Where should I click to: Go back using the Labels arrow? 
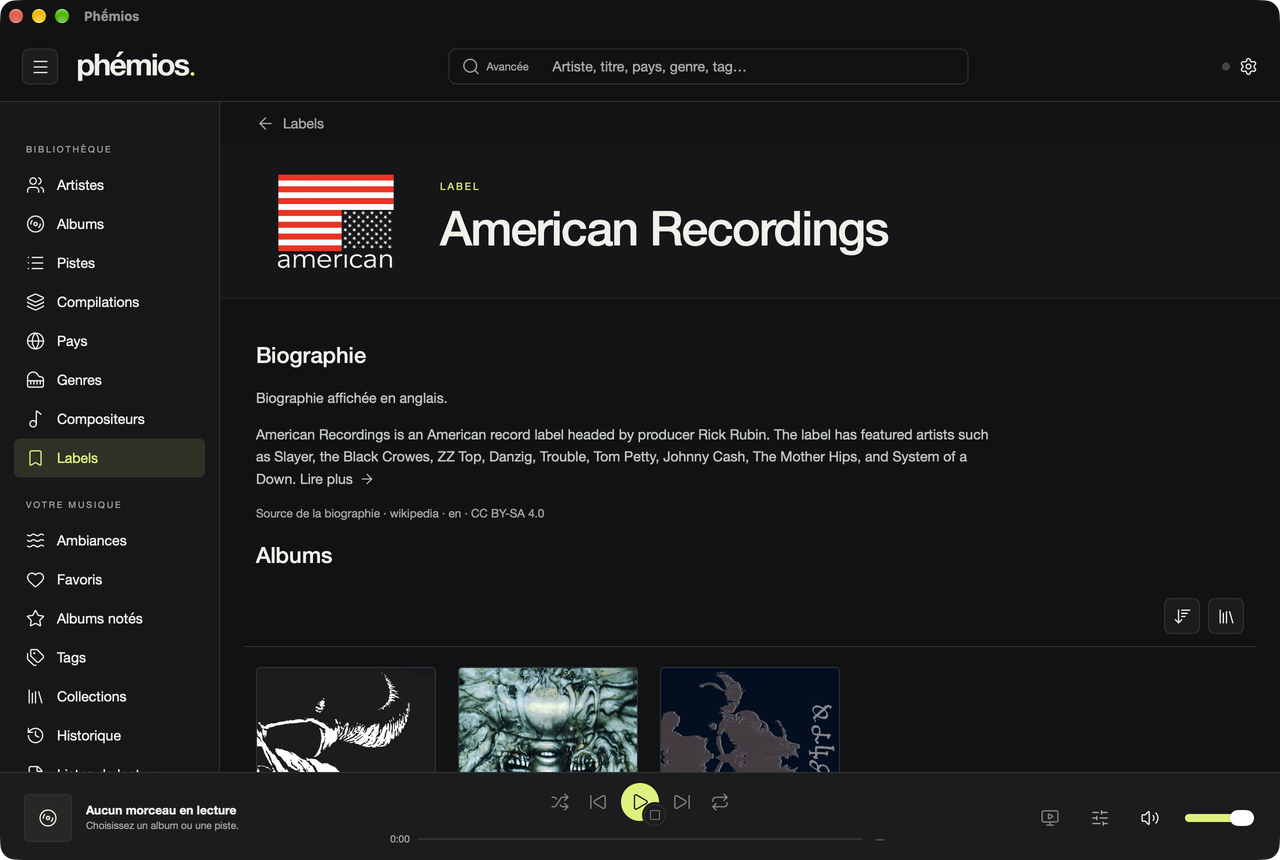tap(291, 124)
